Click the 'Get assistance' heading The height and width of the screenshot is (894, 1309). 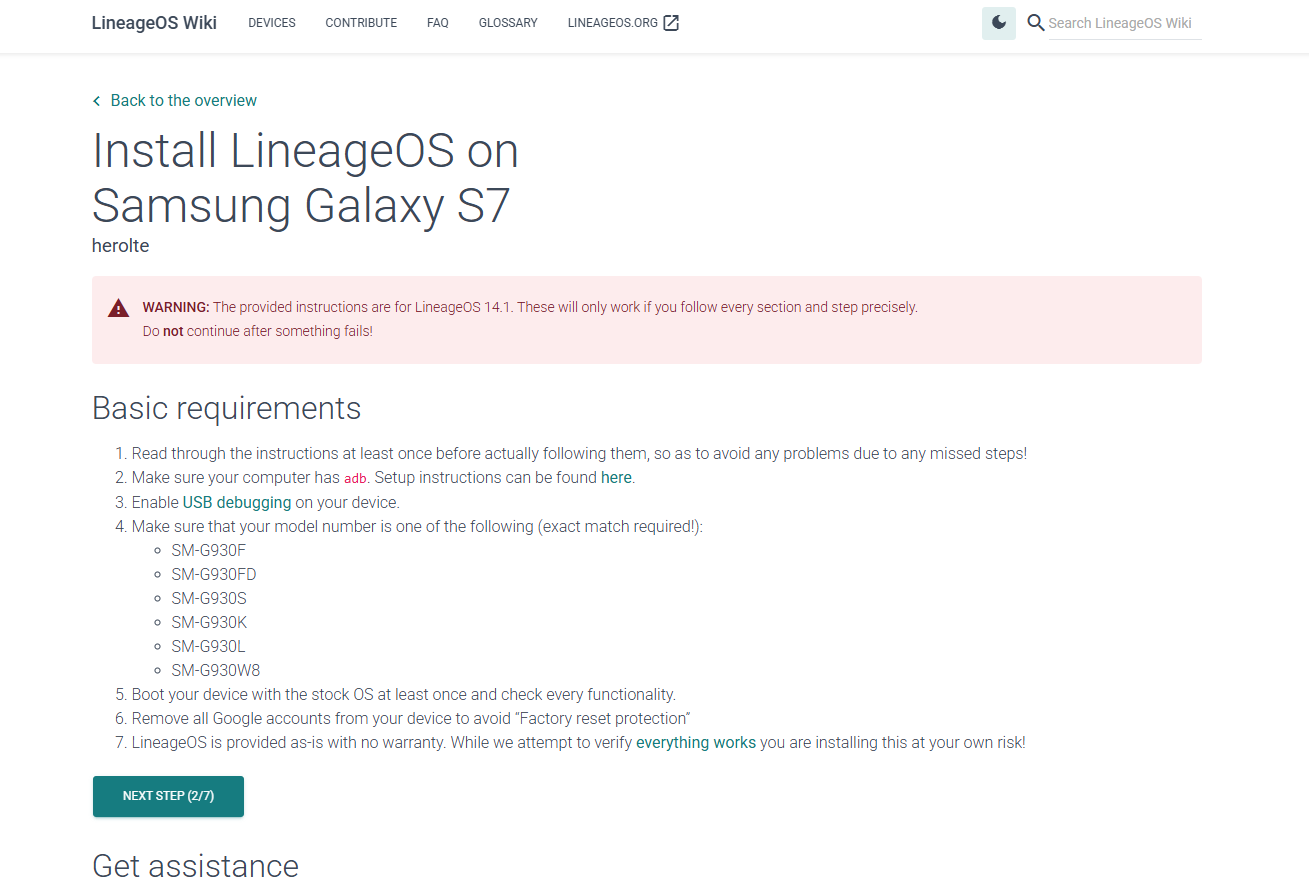pyautogui.click(x=195, y=866)
